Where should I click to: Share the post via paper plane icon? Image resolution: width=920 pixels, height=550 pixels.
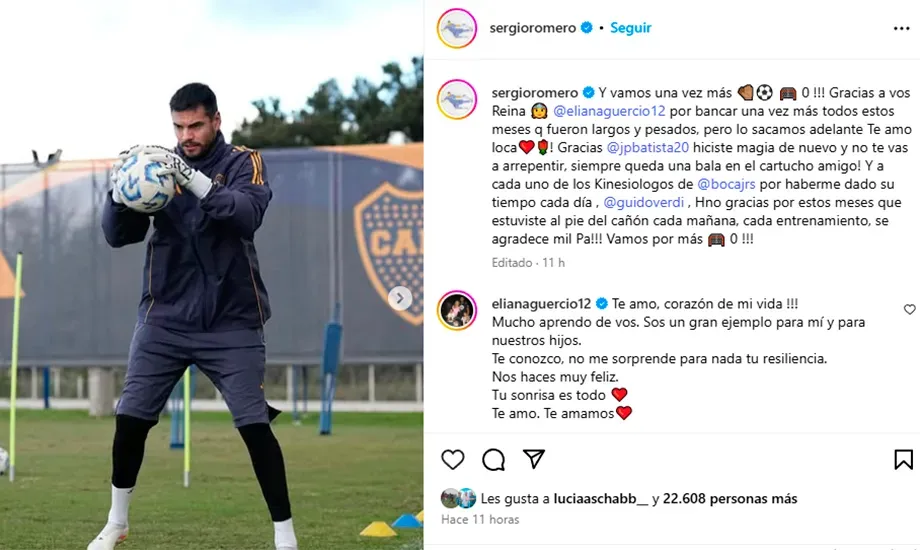pos(534,459)
